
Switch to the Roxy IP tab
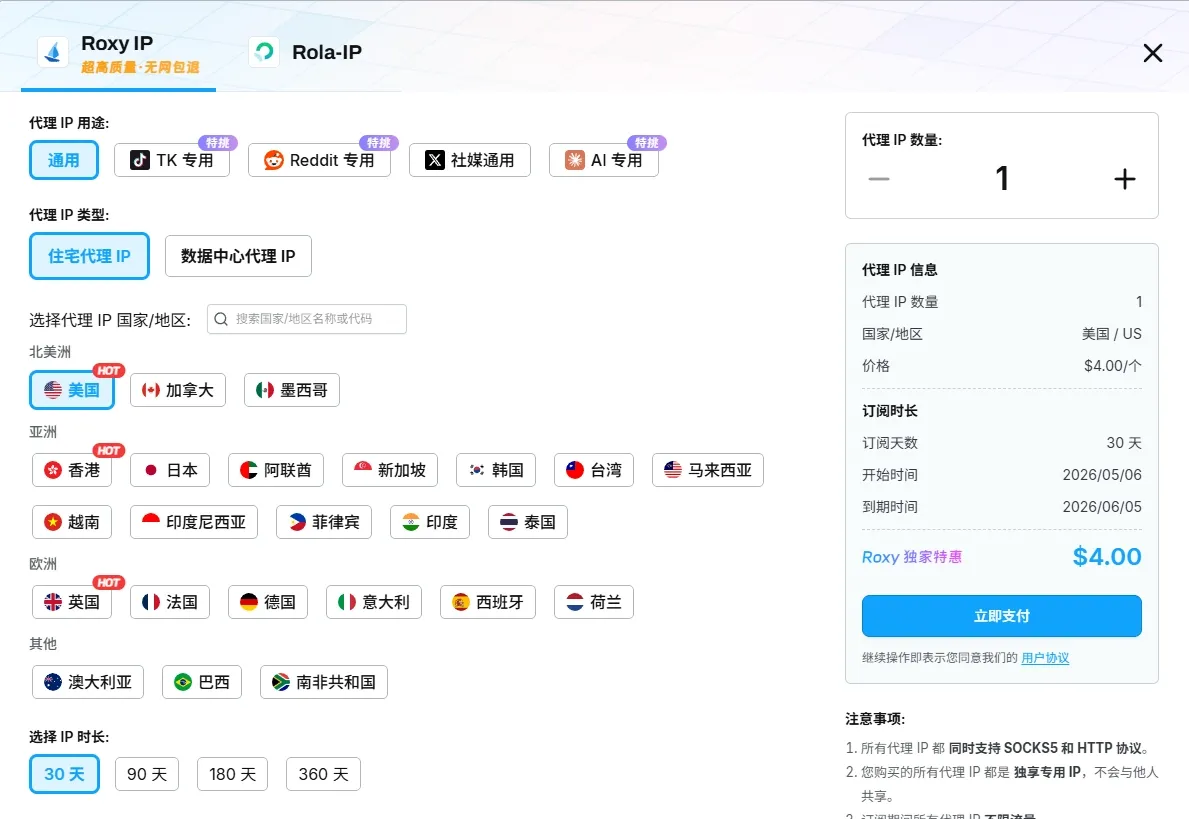tap(118, 54)
